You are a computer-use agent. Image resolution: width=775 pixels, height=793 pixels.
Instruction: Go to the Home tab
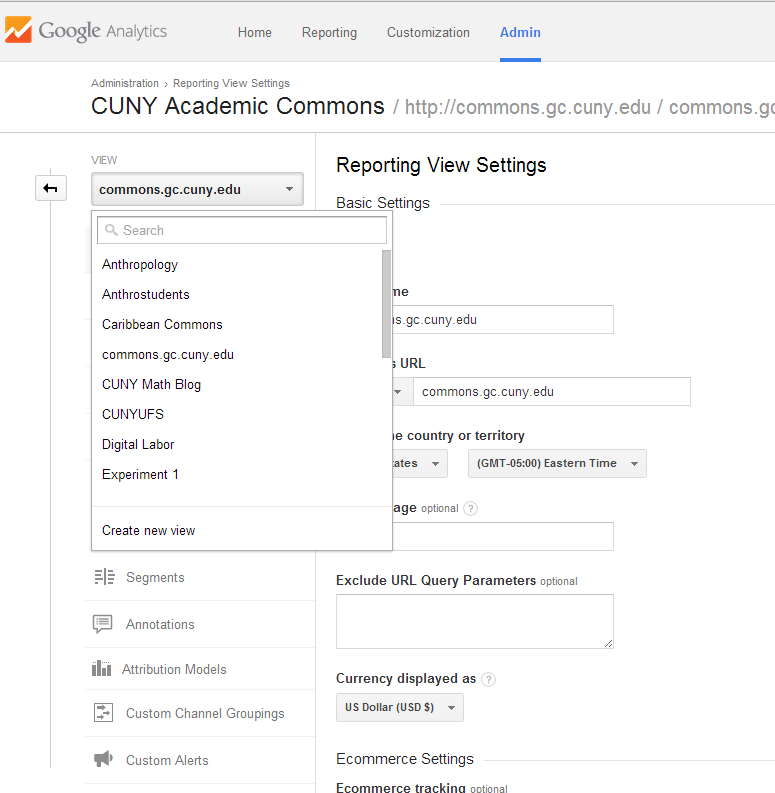point(254,32)
